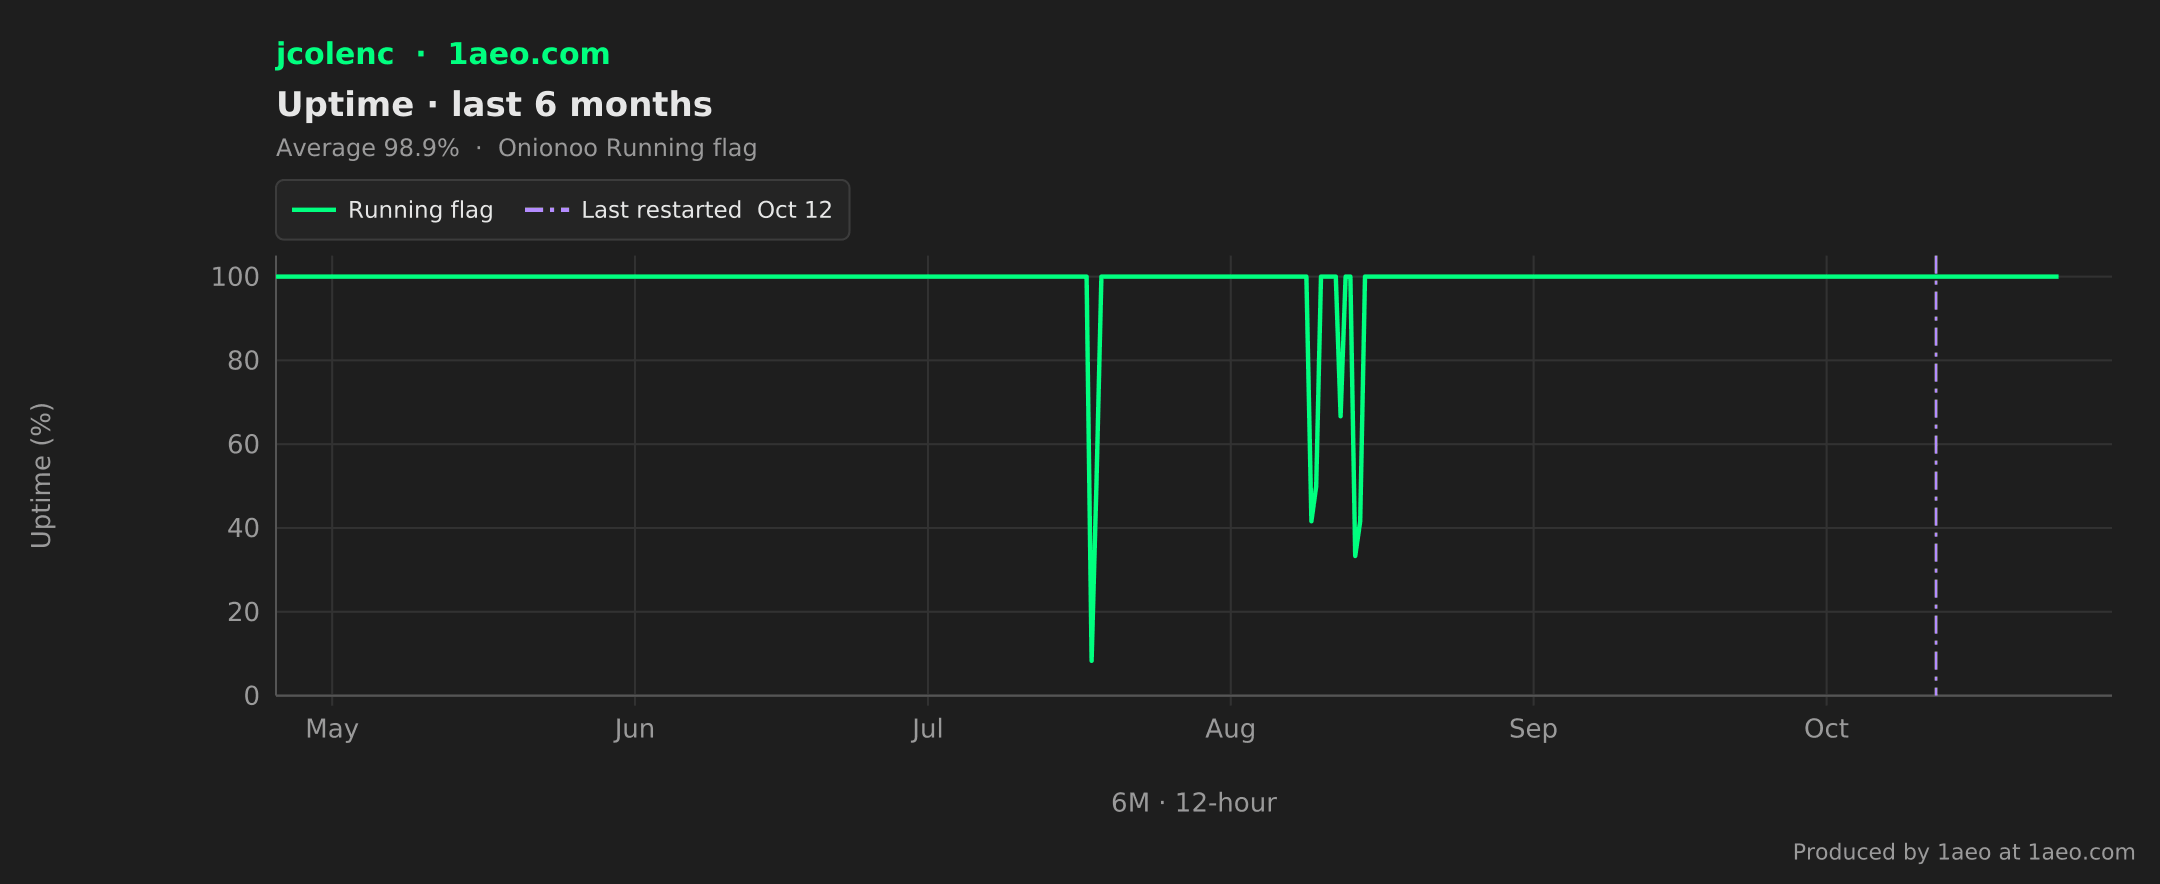Click the uptime dip bottoming near 33%
The image size is (2160, 884).
coord(1355,555)
